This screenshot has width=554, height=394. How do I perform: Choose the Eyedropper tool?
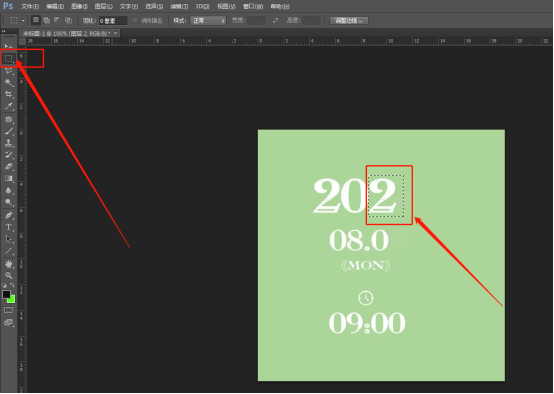click(8, 106)
